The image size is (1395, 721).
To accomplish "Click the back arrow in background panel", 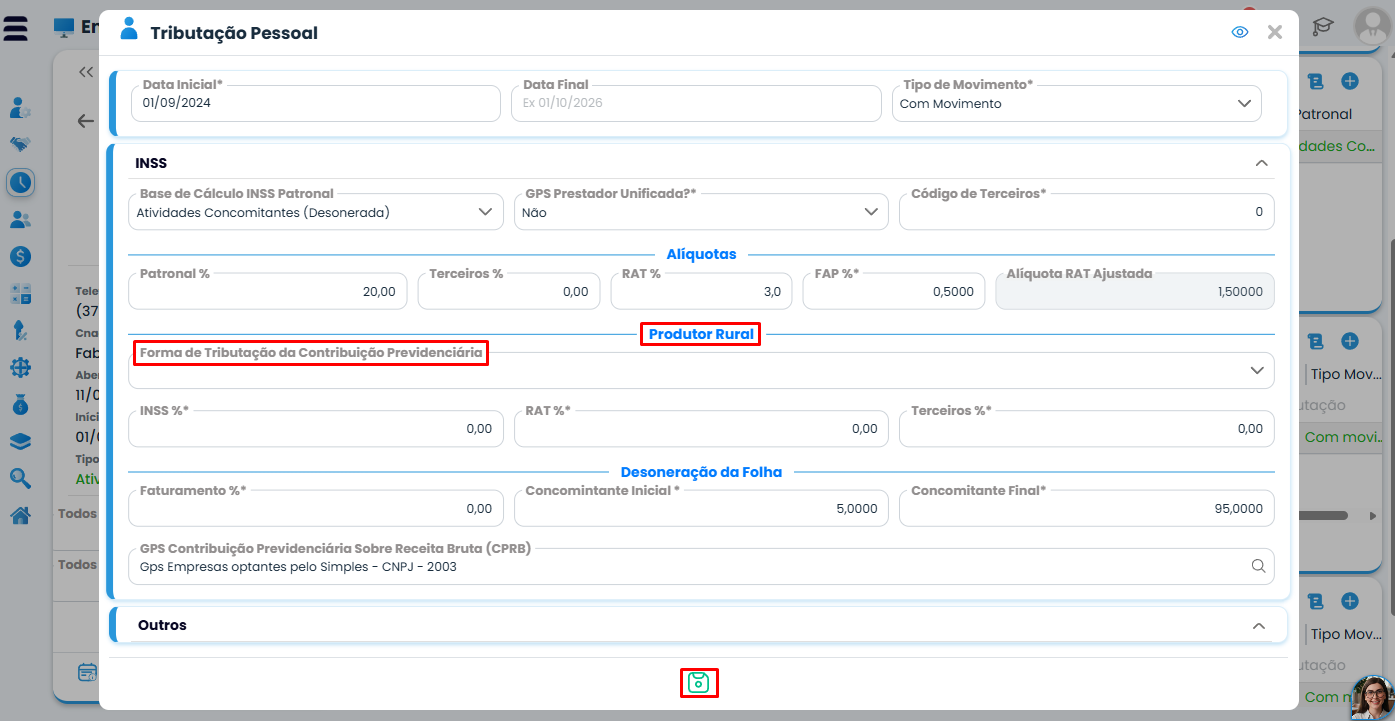I will click(x=86, y=121).
